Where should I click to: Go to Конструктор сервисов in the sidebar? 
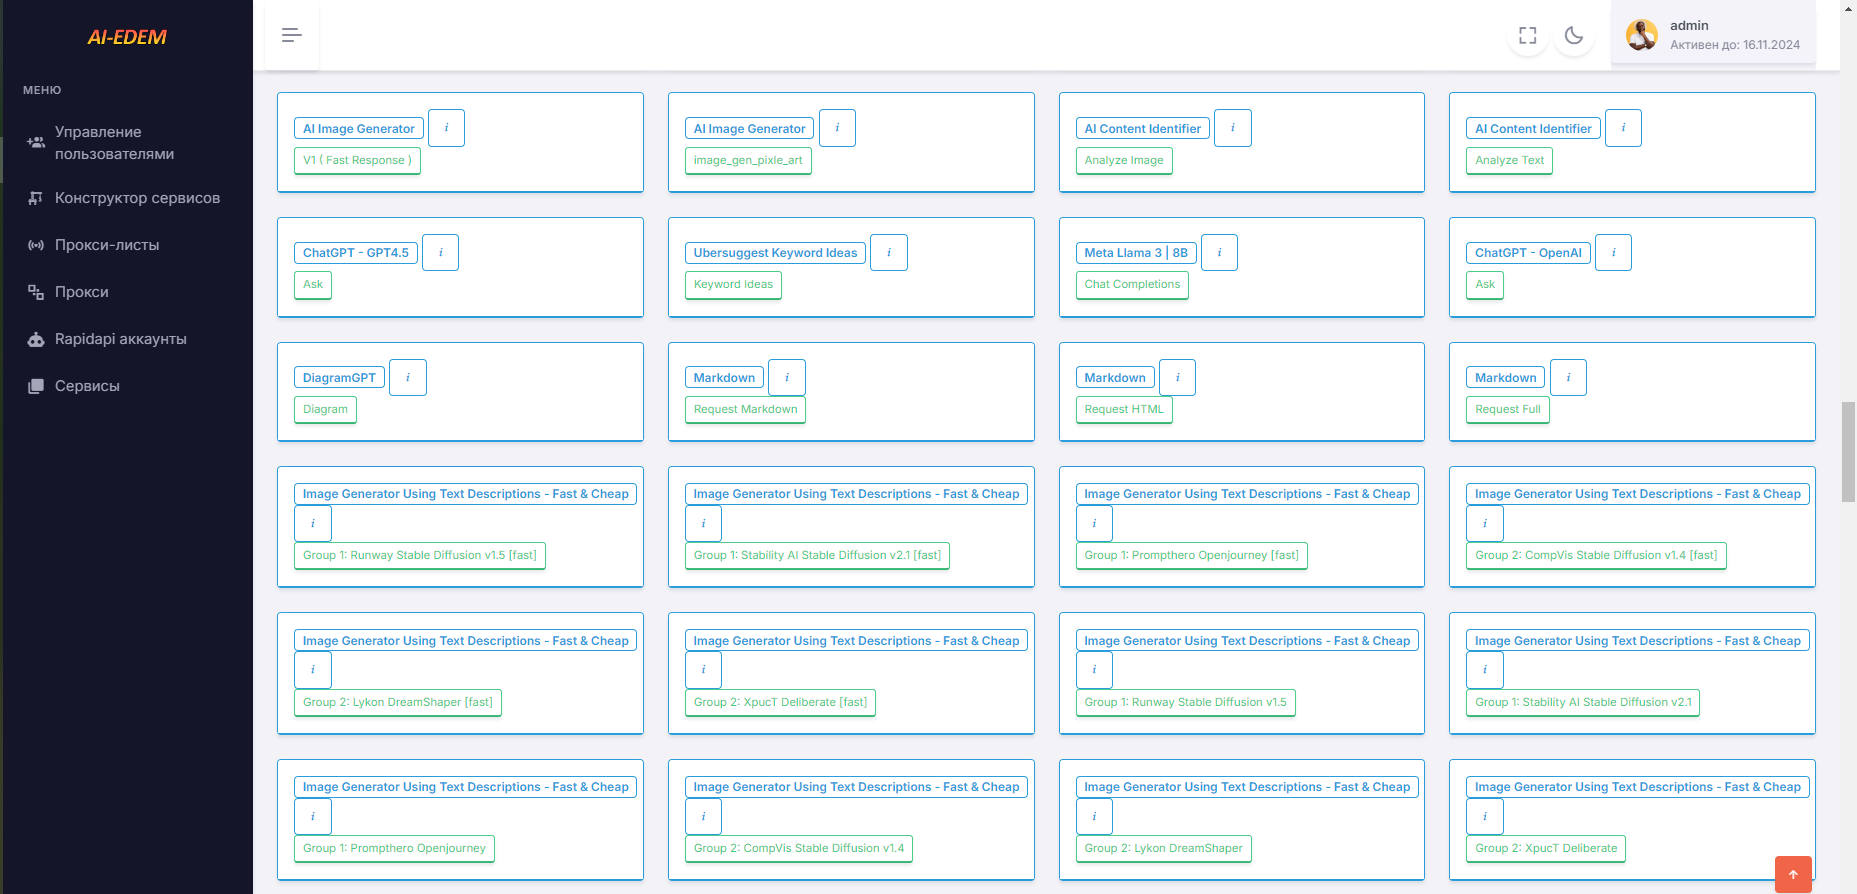(126, 198)
